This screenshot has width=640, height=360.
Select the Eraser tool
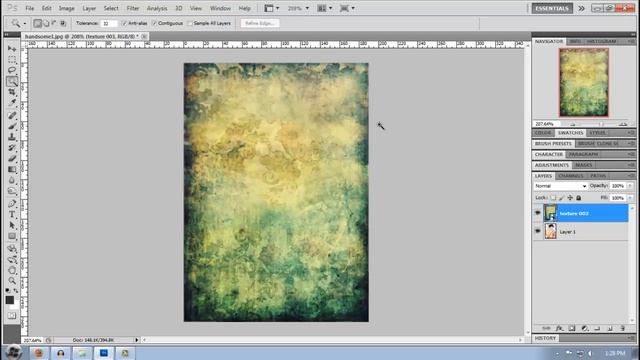click(x=12, y=158)
